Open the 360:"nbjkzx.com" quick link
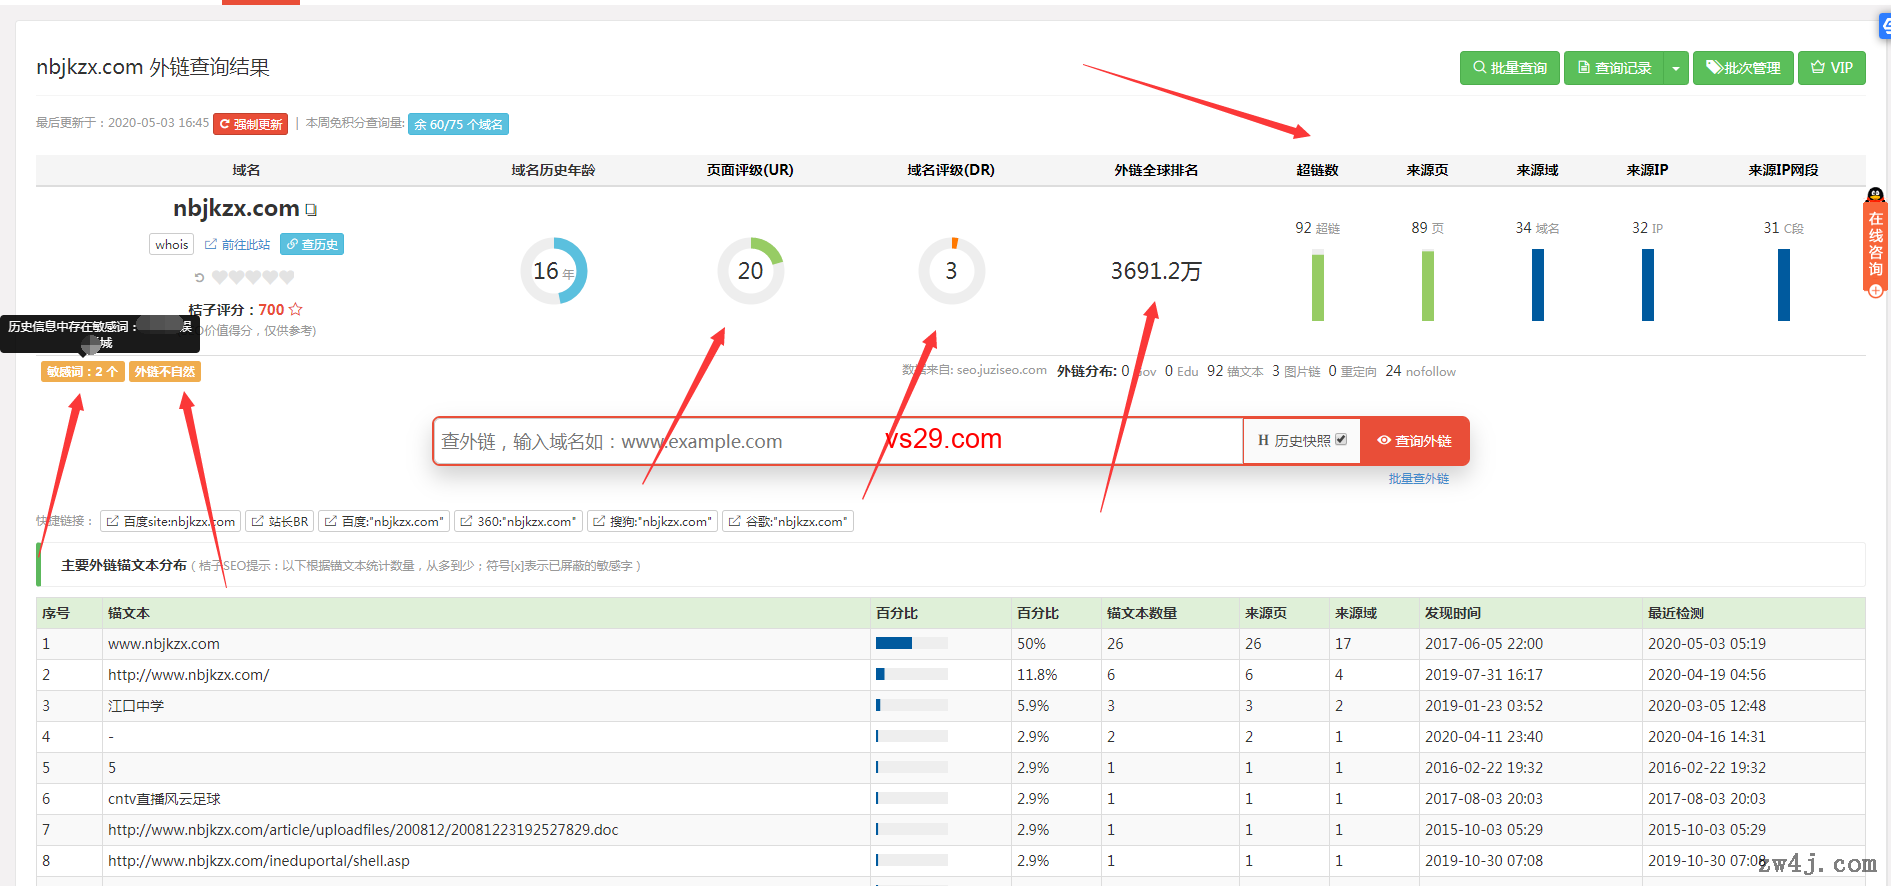This screenshot has width=1891, height=886. (518, 521)
